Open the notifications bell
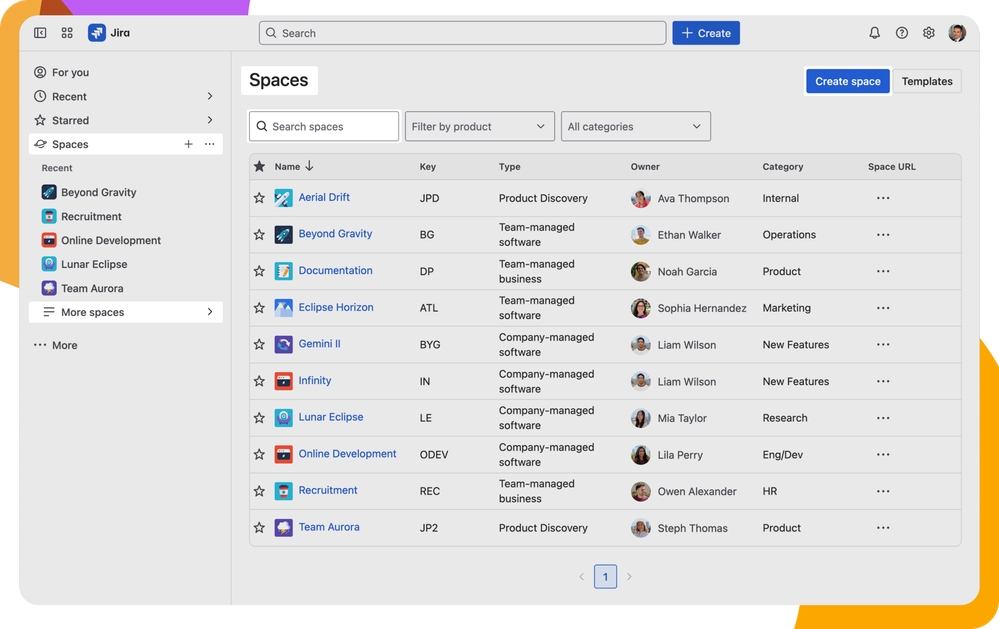Screen dimensions: 999x629 coord(874,33)
